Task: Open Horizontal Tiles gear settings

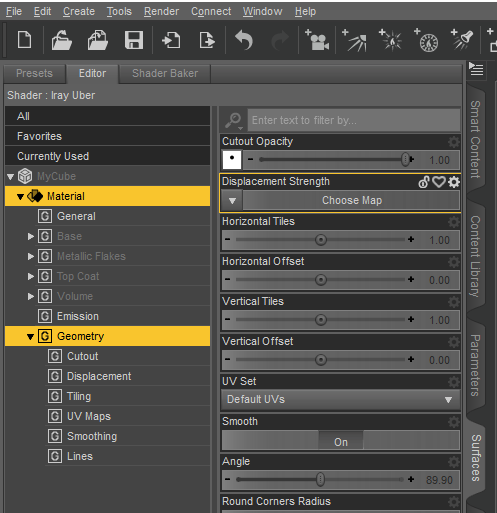Action: [454, 222]
